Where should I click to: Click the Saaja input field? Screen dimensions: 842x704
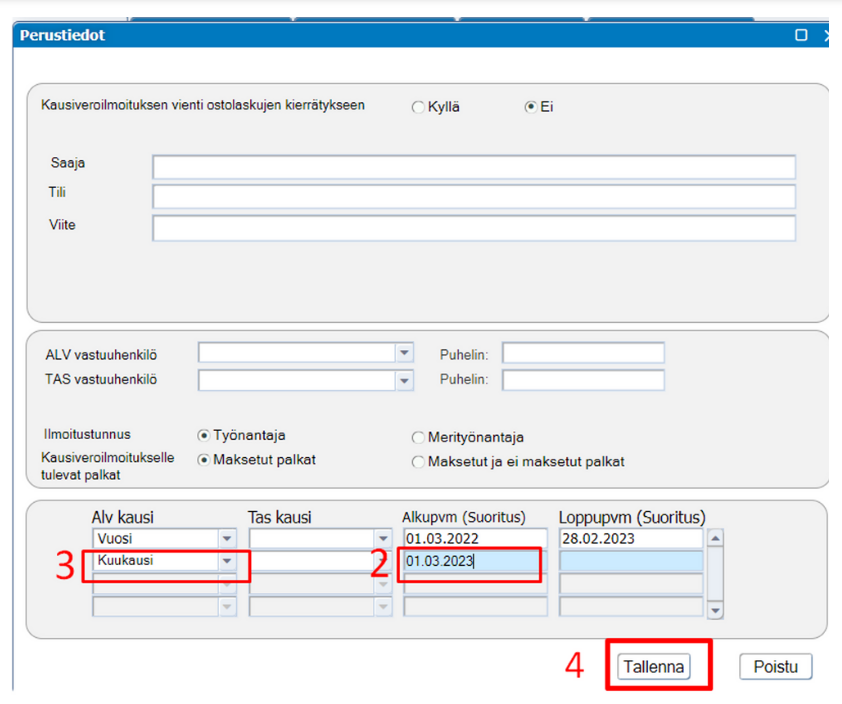coord(474,167)
